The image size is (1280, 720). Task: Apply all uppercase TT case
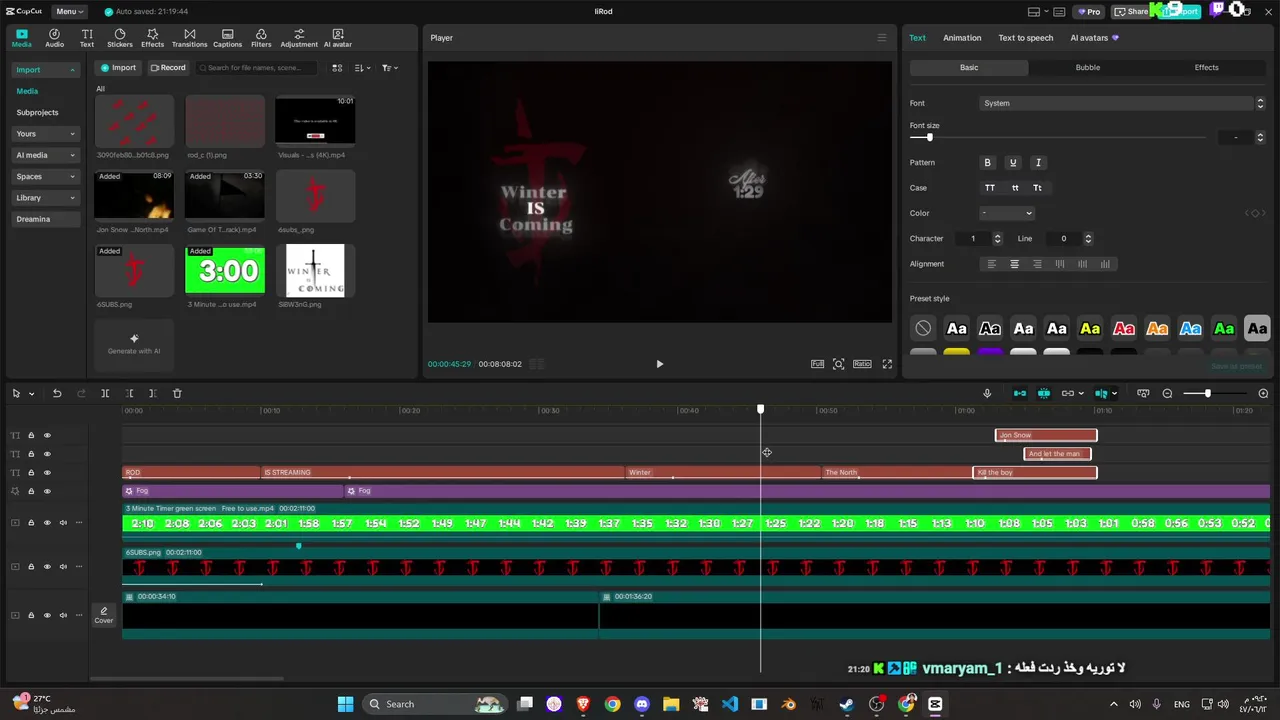[990, 188]
